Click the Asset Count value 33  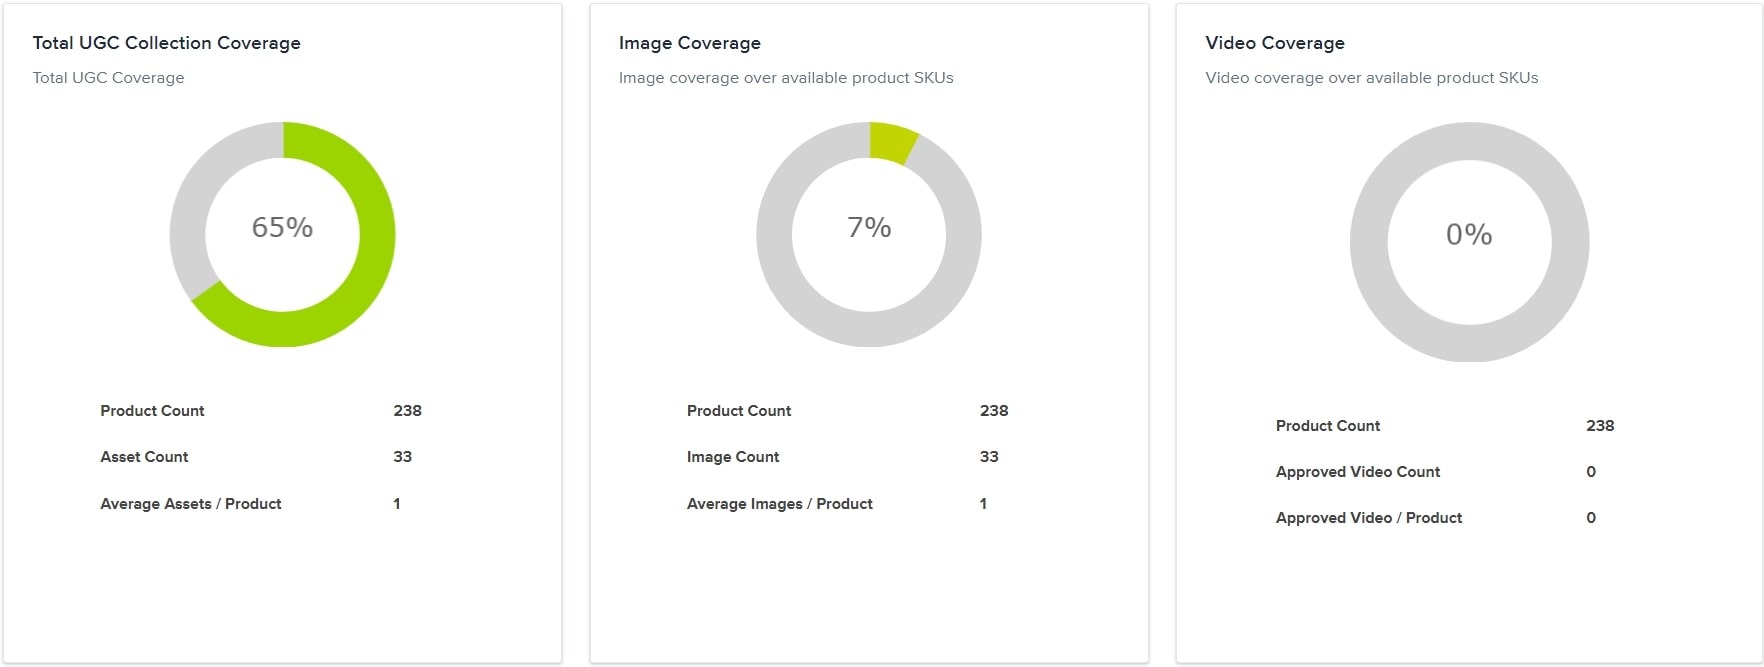pyautogui.click(x=402, y=457)
